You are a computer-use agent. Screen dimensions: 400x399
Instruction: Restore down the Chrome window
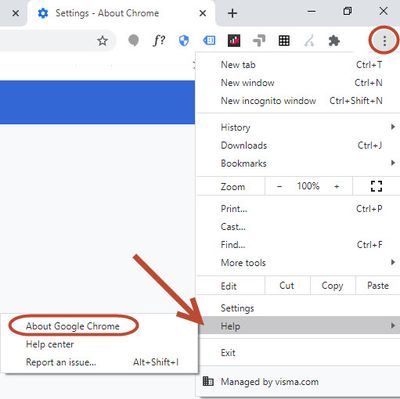(x=347, y=12)
